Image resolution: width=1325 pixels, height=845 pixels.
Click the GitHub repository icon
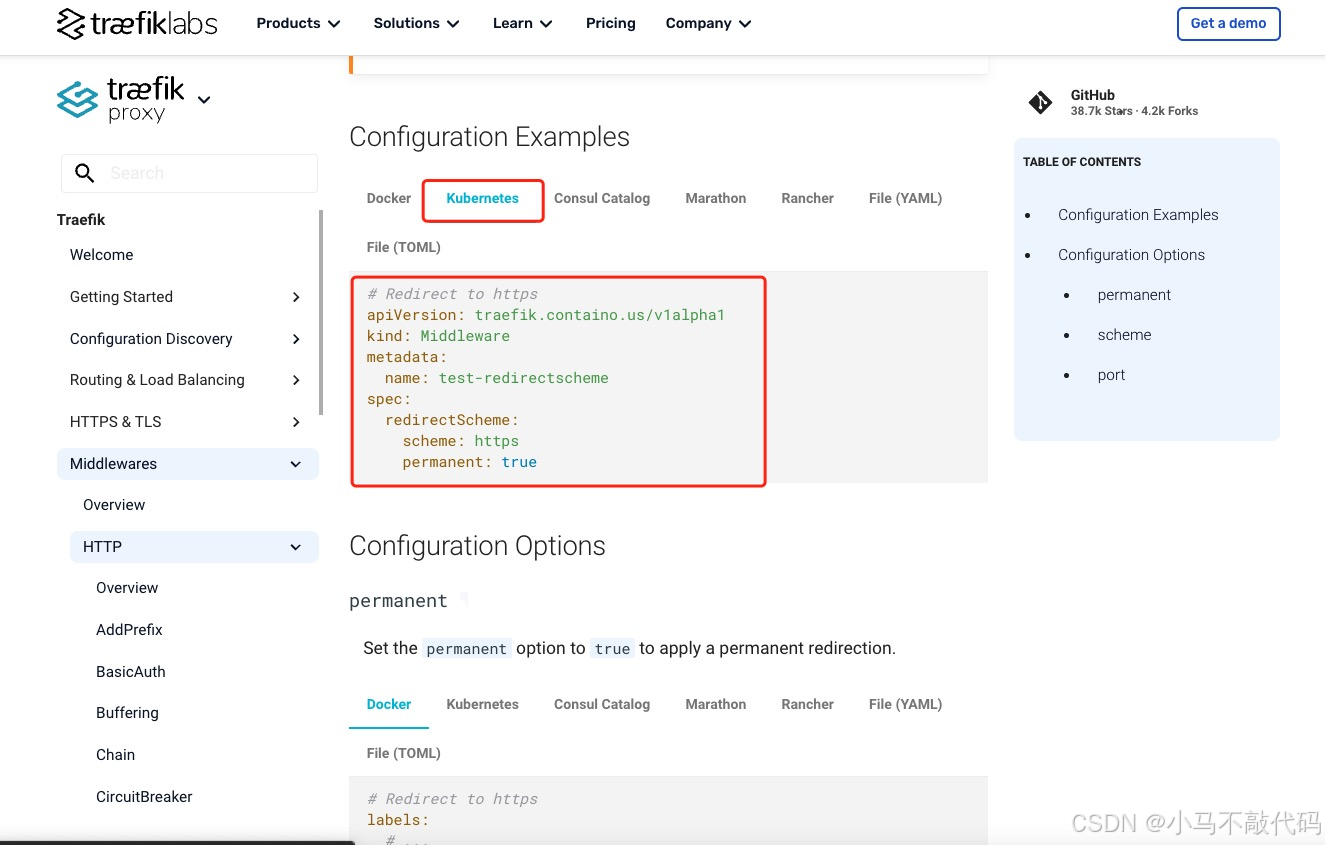click(1040, 102)
